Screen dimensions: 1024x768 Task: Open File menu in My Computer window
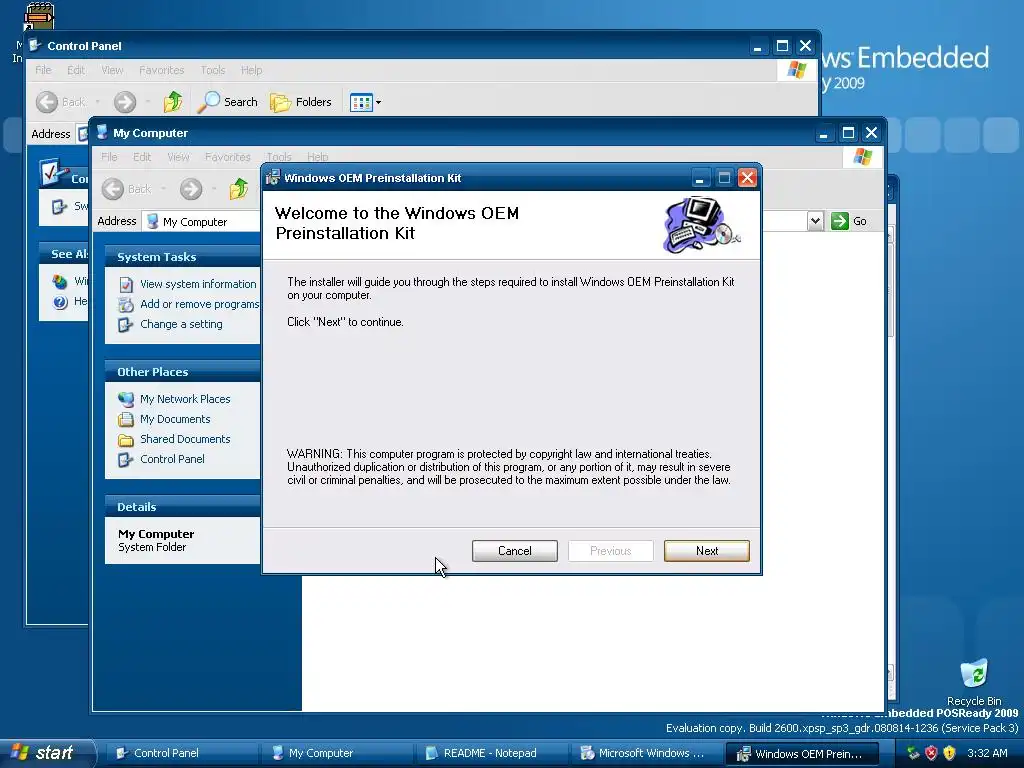pos(109,157)
